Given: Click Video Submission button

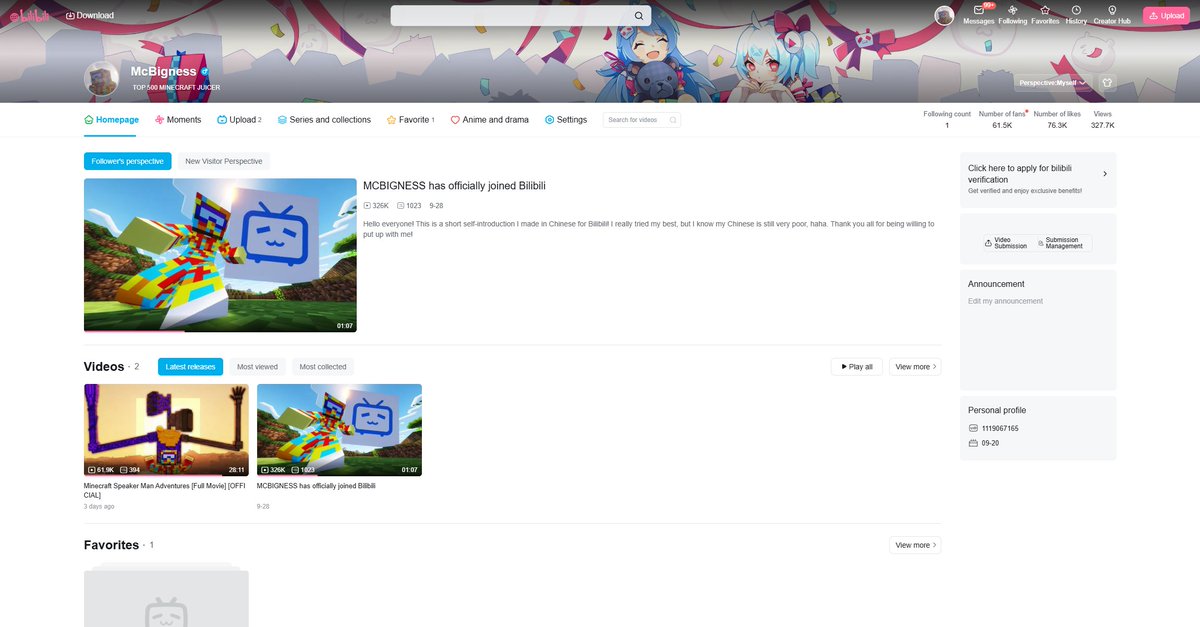Looking at the screenshot, I should click(x=1008, y=243).
